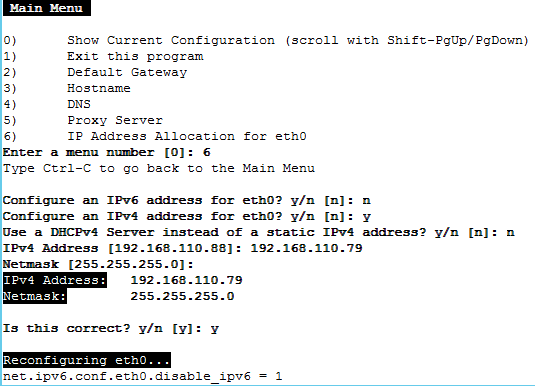Click the highlighted Netmask label
The image size is (535, 386).
click(x=35, y=296)
